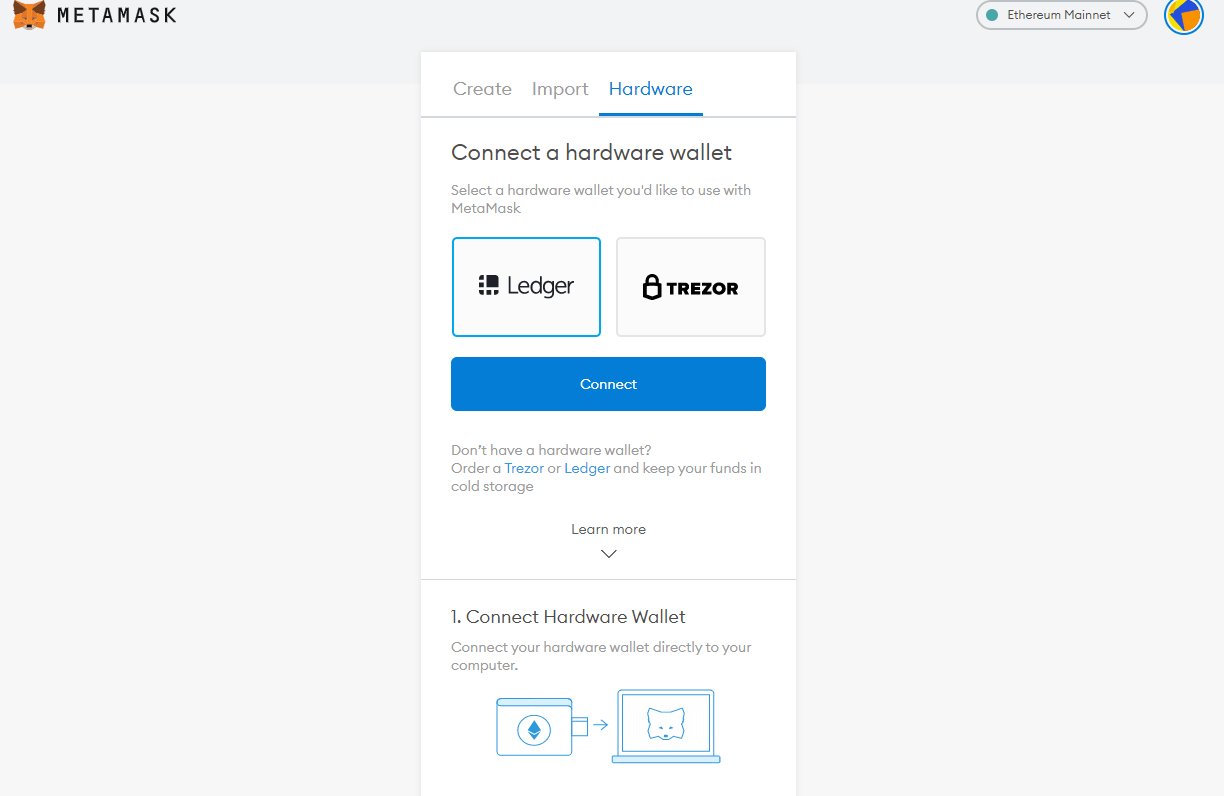Switch to the Create tab
Screen dimensions: 1224x796
(x=482, y=89)
